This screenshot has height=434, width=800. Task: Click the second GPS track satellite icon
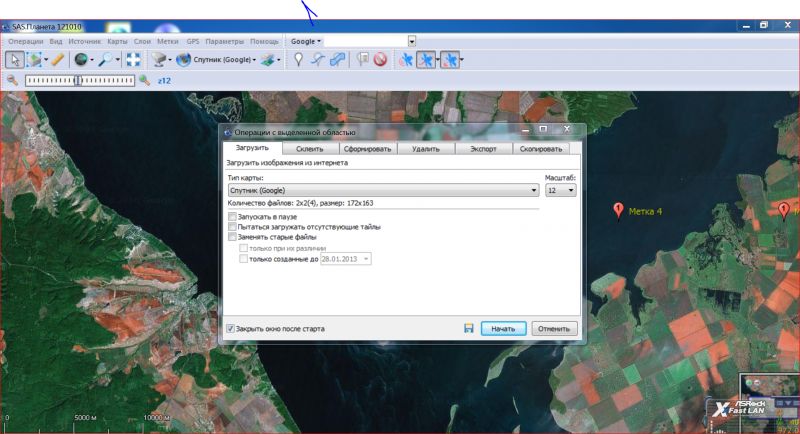coord(426,60)
